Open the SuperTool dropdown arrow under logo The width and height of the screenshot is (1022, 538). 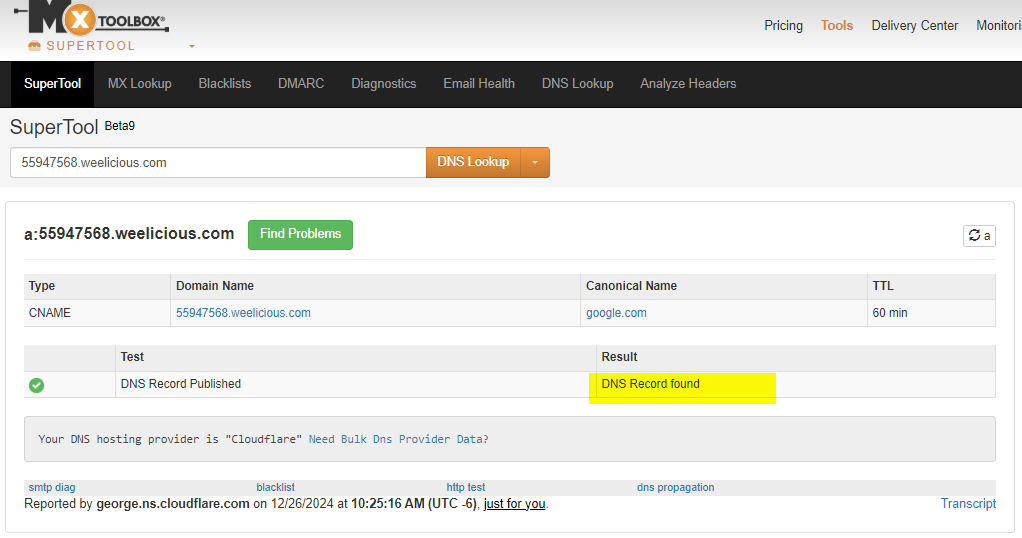coord(192,46)
